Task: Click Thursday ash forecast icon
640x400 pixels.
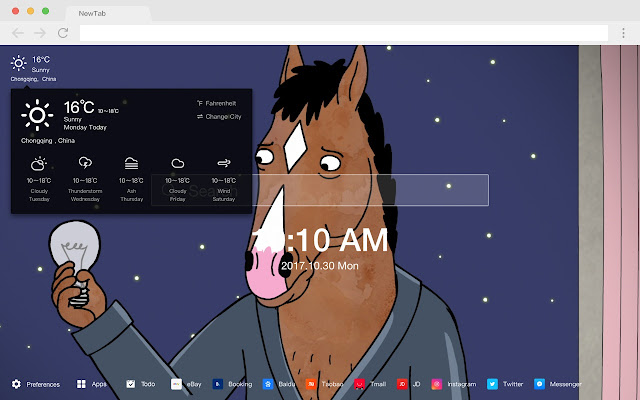Action: (x=131, y=163)
